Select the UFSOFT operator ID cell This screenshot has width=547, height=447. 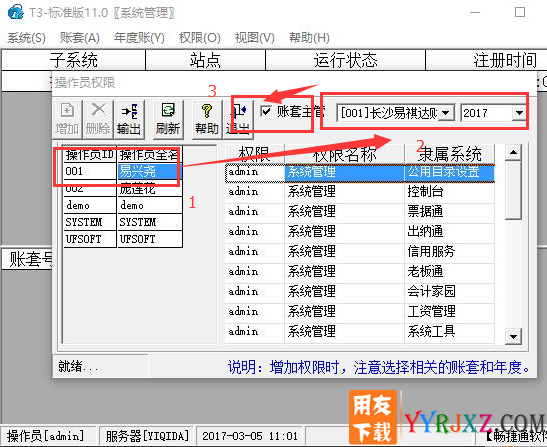[x=90, y=239]
